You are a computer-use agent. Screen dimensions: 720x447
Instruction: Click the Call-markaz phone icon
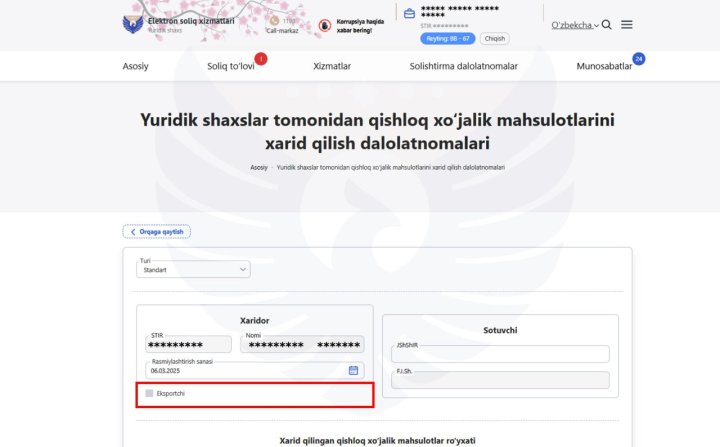click(x=274, y=21)
